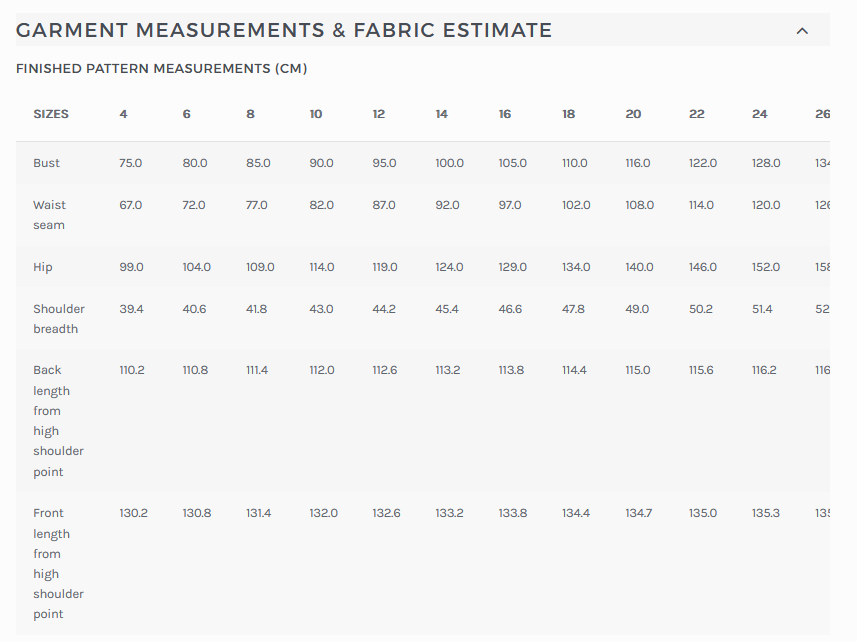This screenshot has width=857, height=642.
Task: Click the Finished Pattern Measurements (CM) subheading
Action: coord(161,69)
